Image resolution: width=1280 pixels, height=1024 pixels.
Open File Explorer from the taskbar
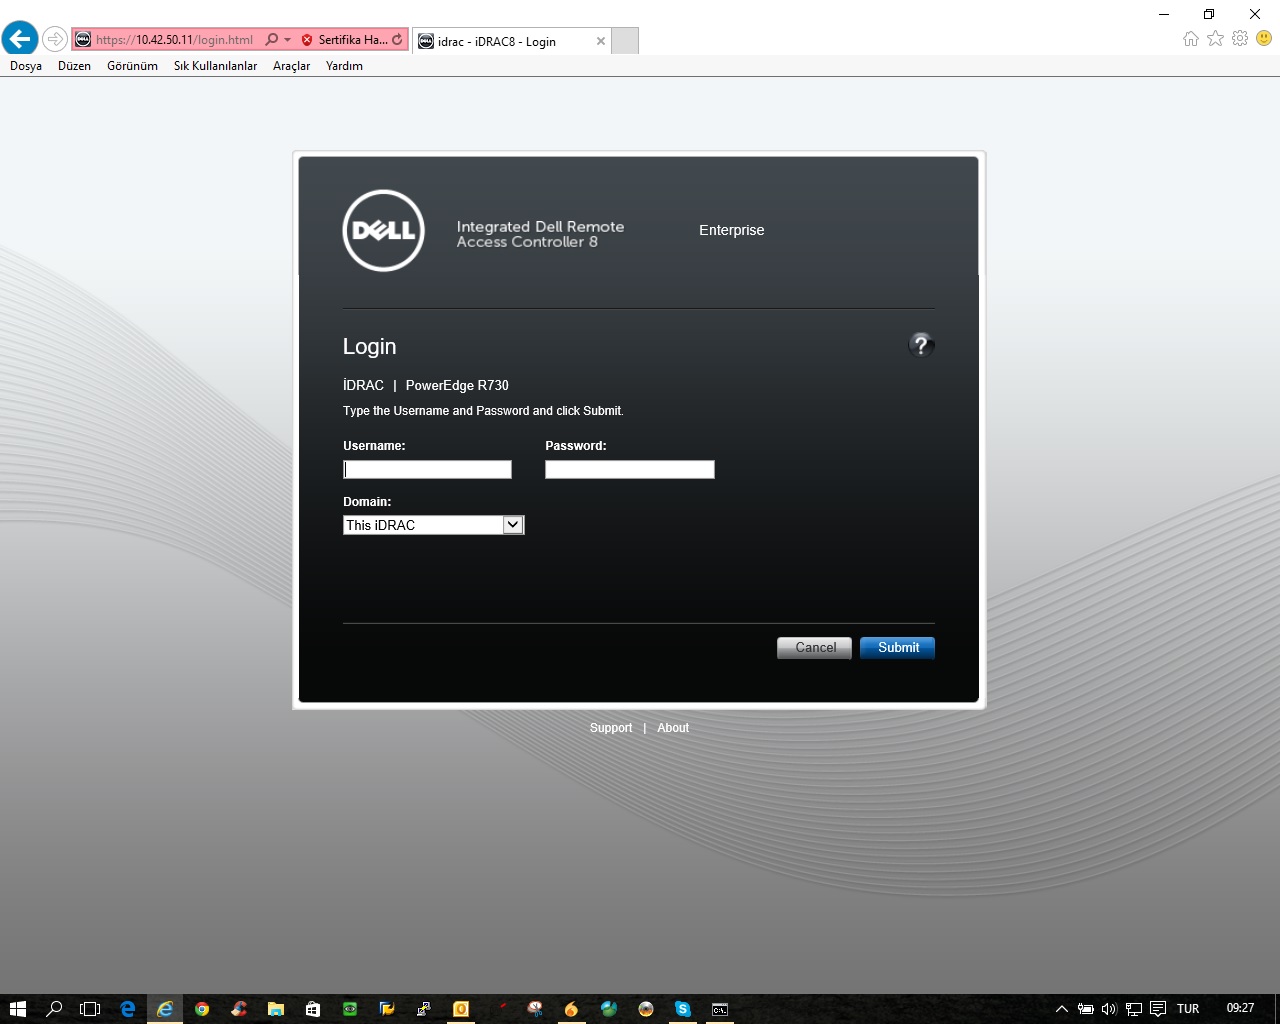[276, 1009]
